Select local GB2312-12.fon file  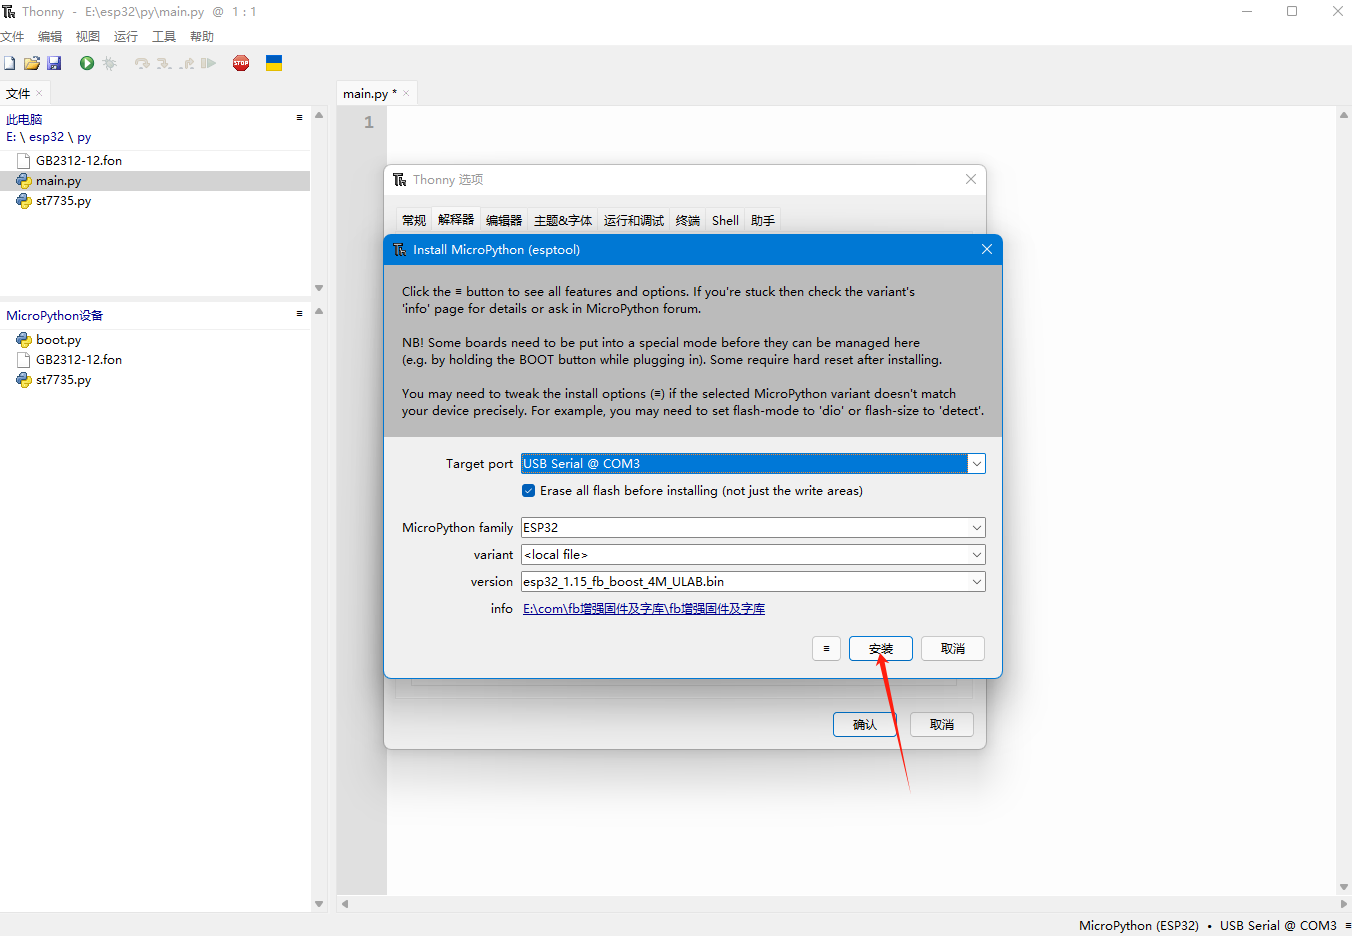155,160
